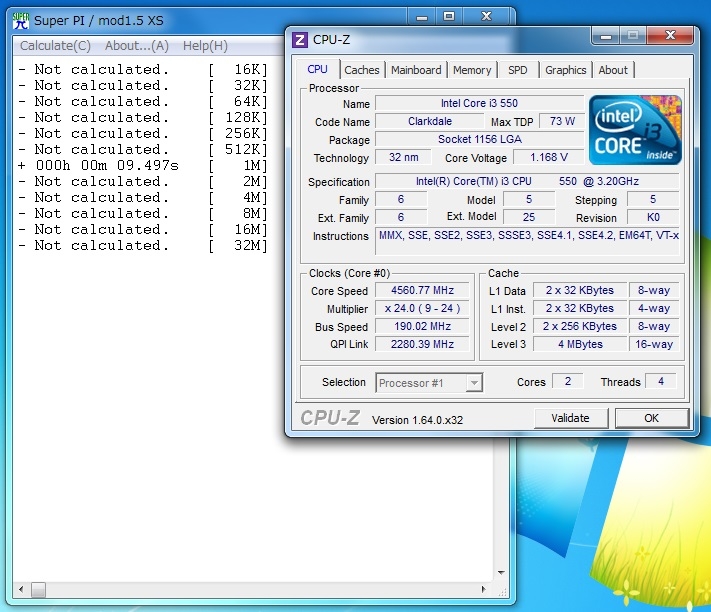Go to the Graphics tab
The width and height of the screenshot is (711, 612).
(565, 70)
